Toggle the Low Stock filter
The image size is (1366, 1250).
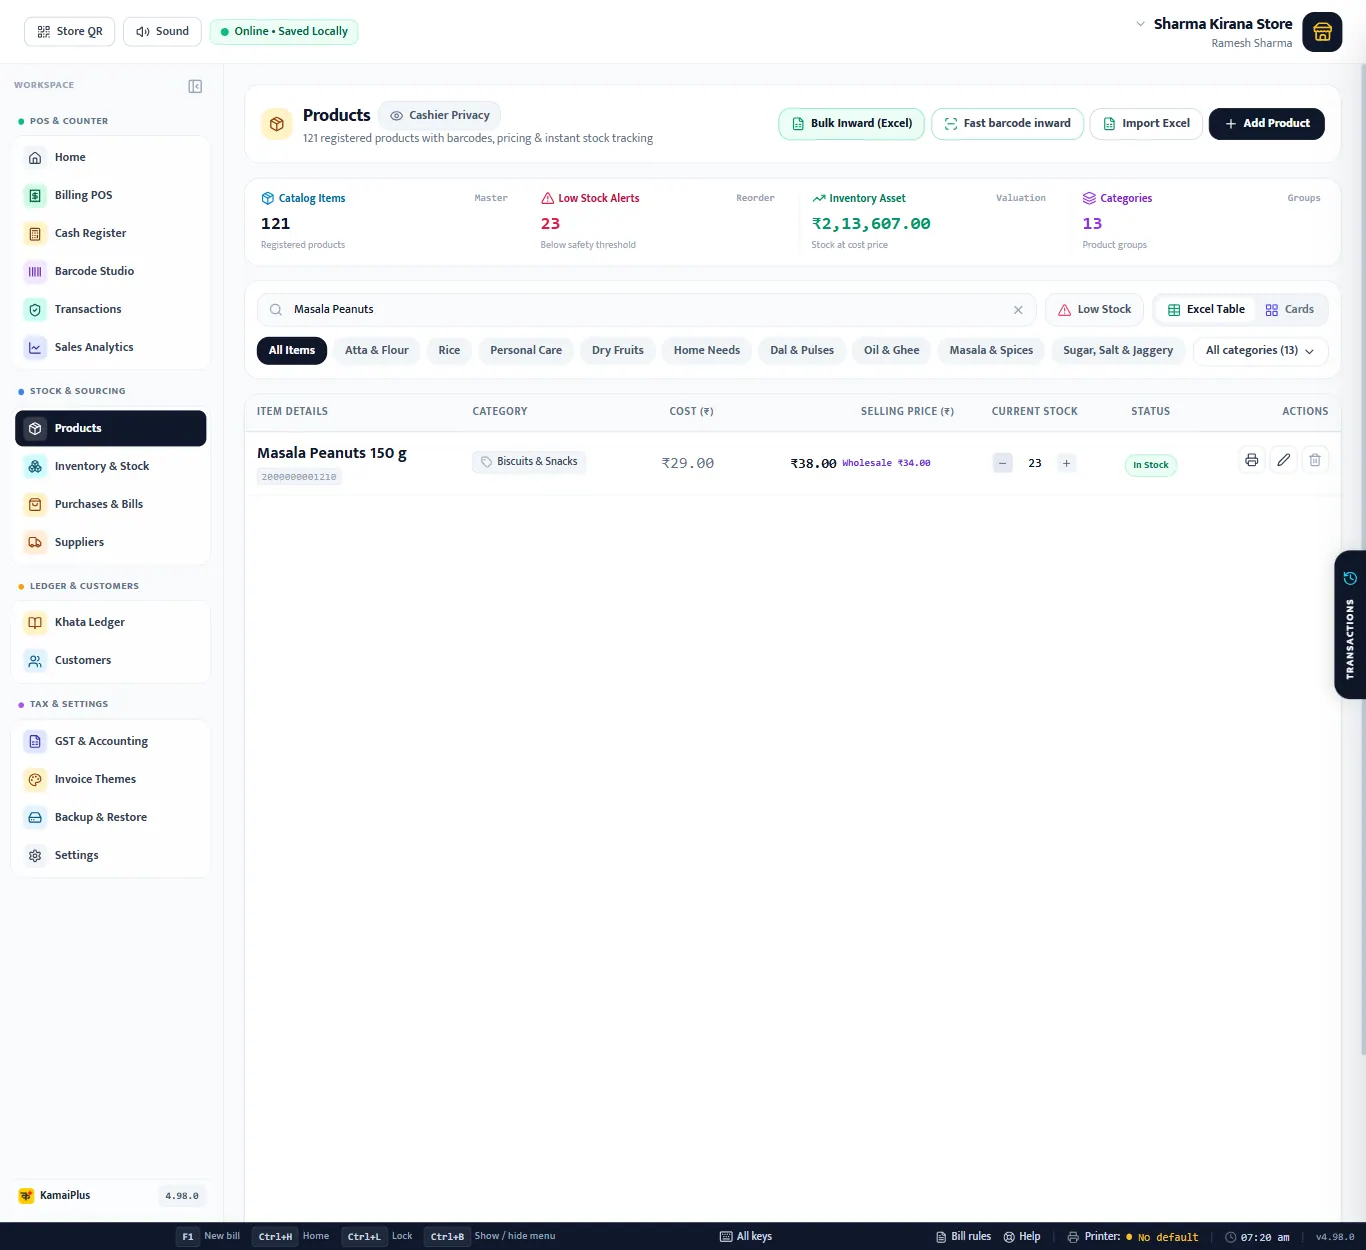[x=1094, y=310]
